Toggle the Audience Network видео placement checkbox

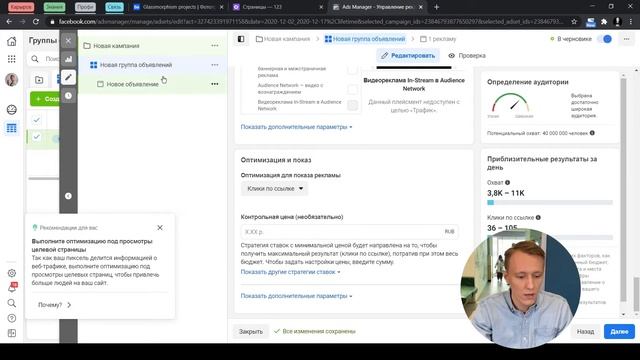(352, 89)
